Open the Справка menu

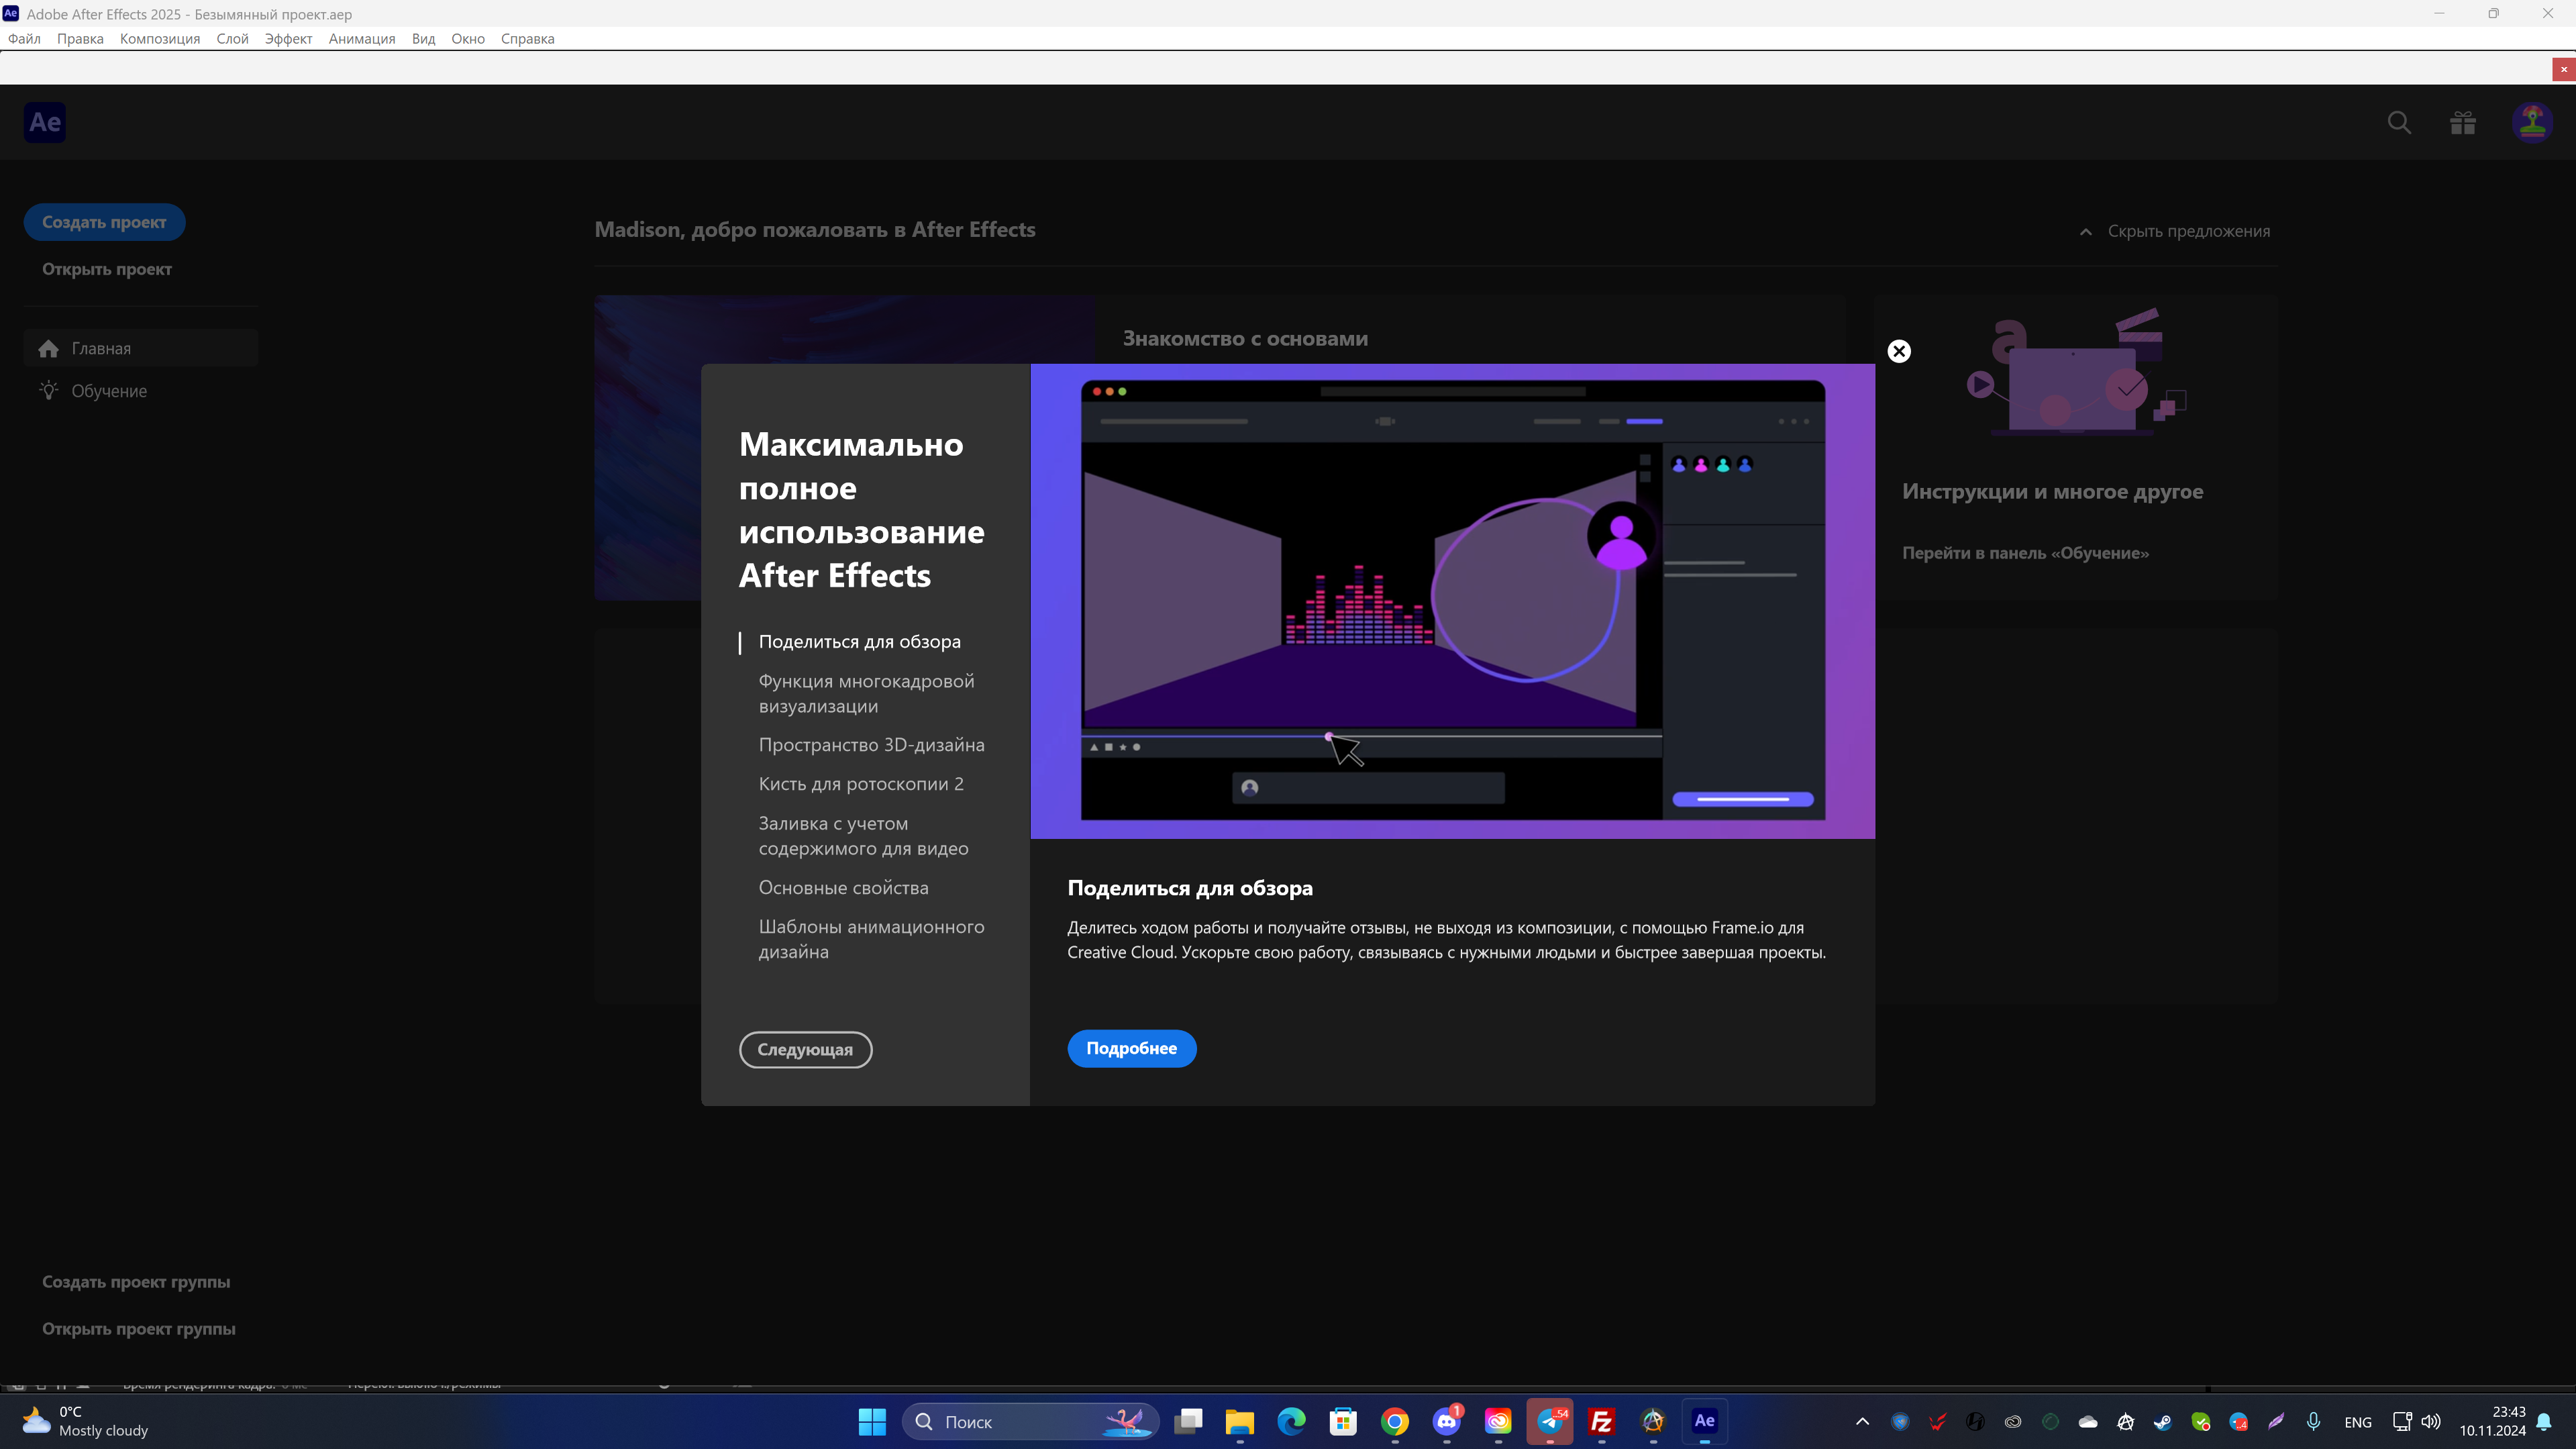coord(527,39)
